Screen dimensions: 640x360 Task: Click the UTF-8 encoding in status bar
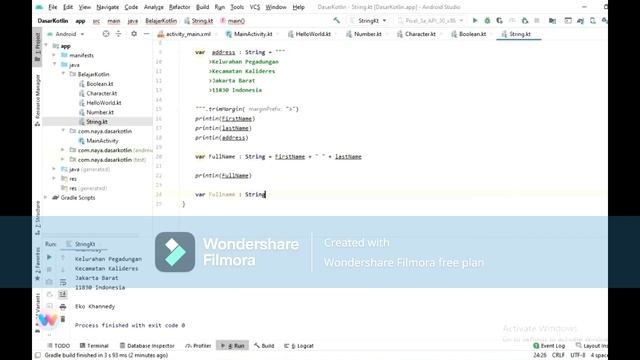578,356
